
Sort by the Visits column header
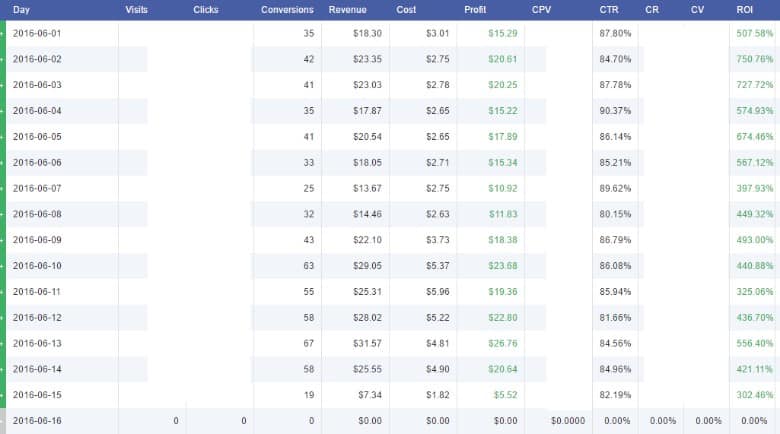pyautogui.click(x=136, y=9)
